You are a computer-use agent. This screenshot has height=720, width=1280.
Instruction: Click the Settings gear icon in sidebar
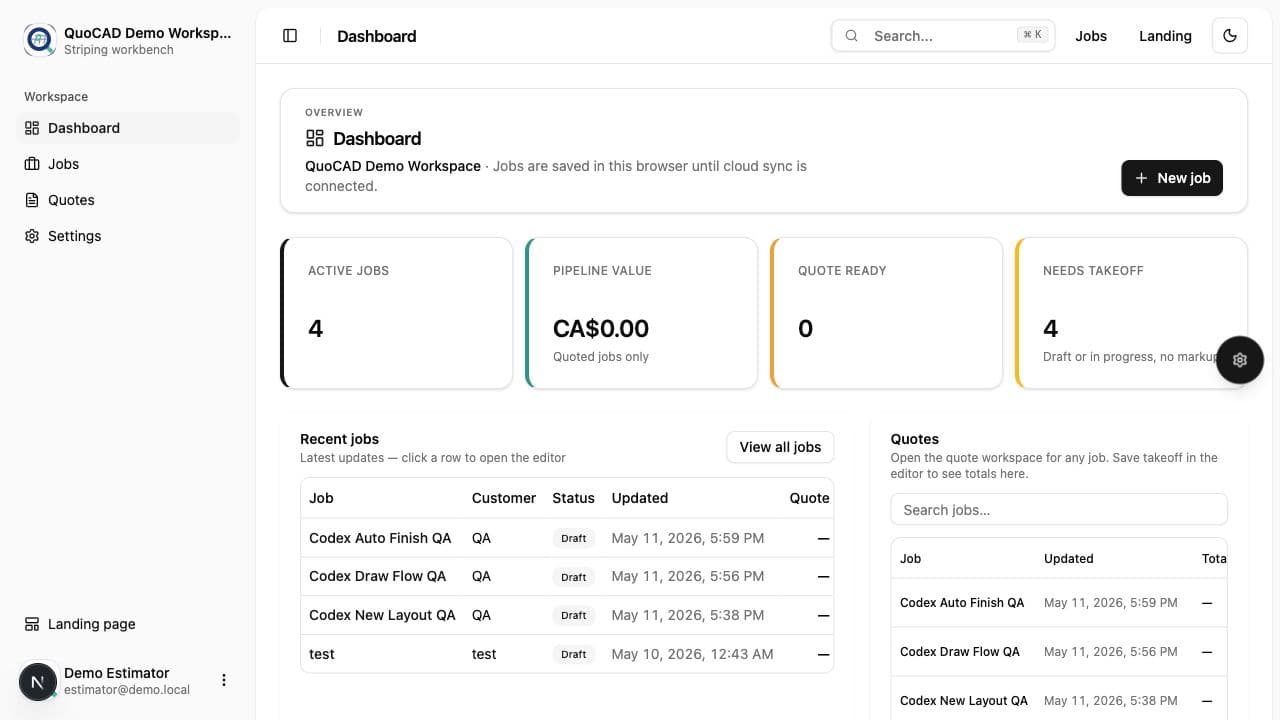coord(32,236)
